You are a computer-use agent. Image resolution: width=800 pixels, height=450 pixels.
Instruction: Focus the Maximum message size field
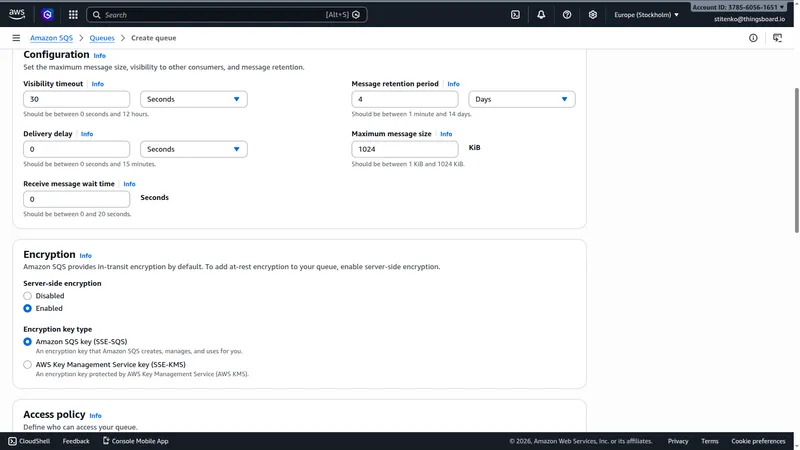coord(405,149)
